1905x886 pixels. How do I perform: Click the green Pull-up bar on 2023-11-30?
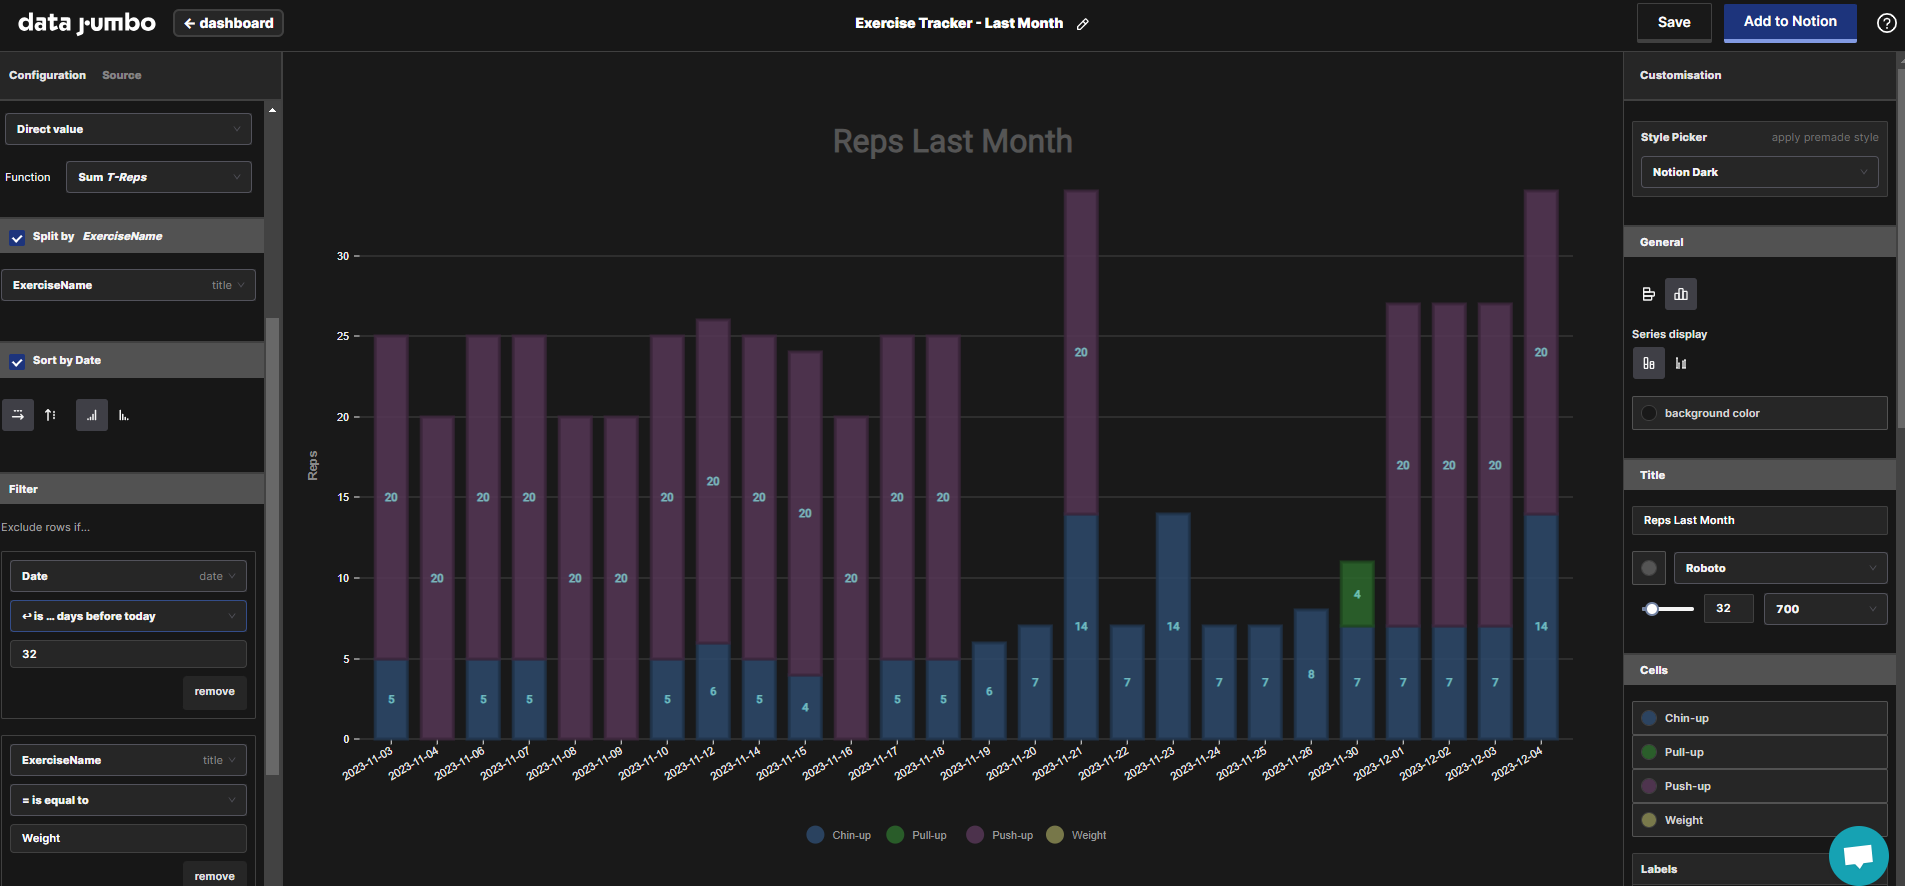coord(1357,594)
